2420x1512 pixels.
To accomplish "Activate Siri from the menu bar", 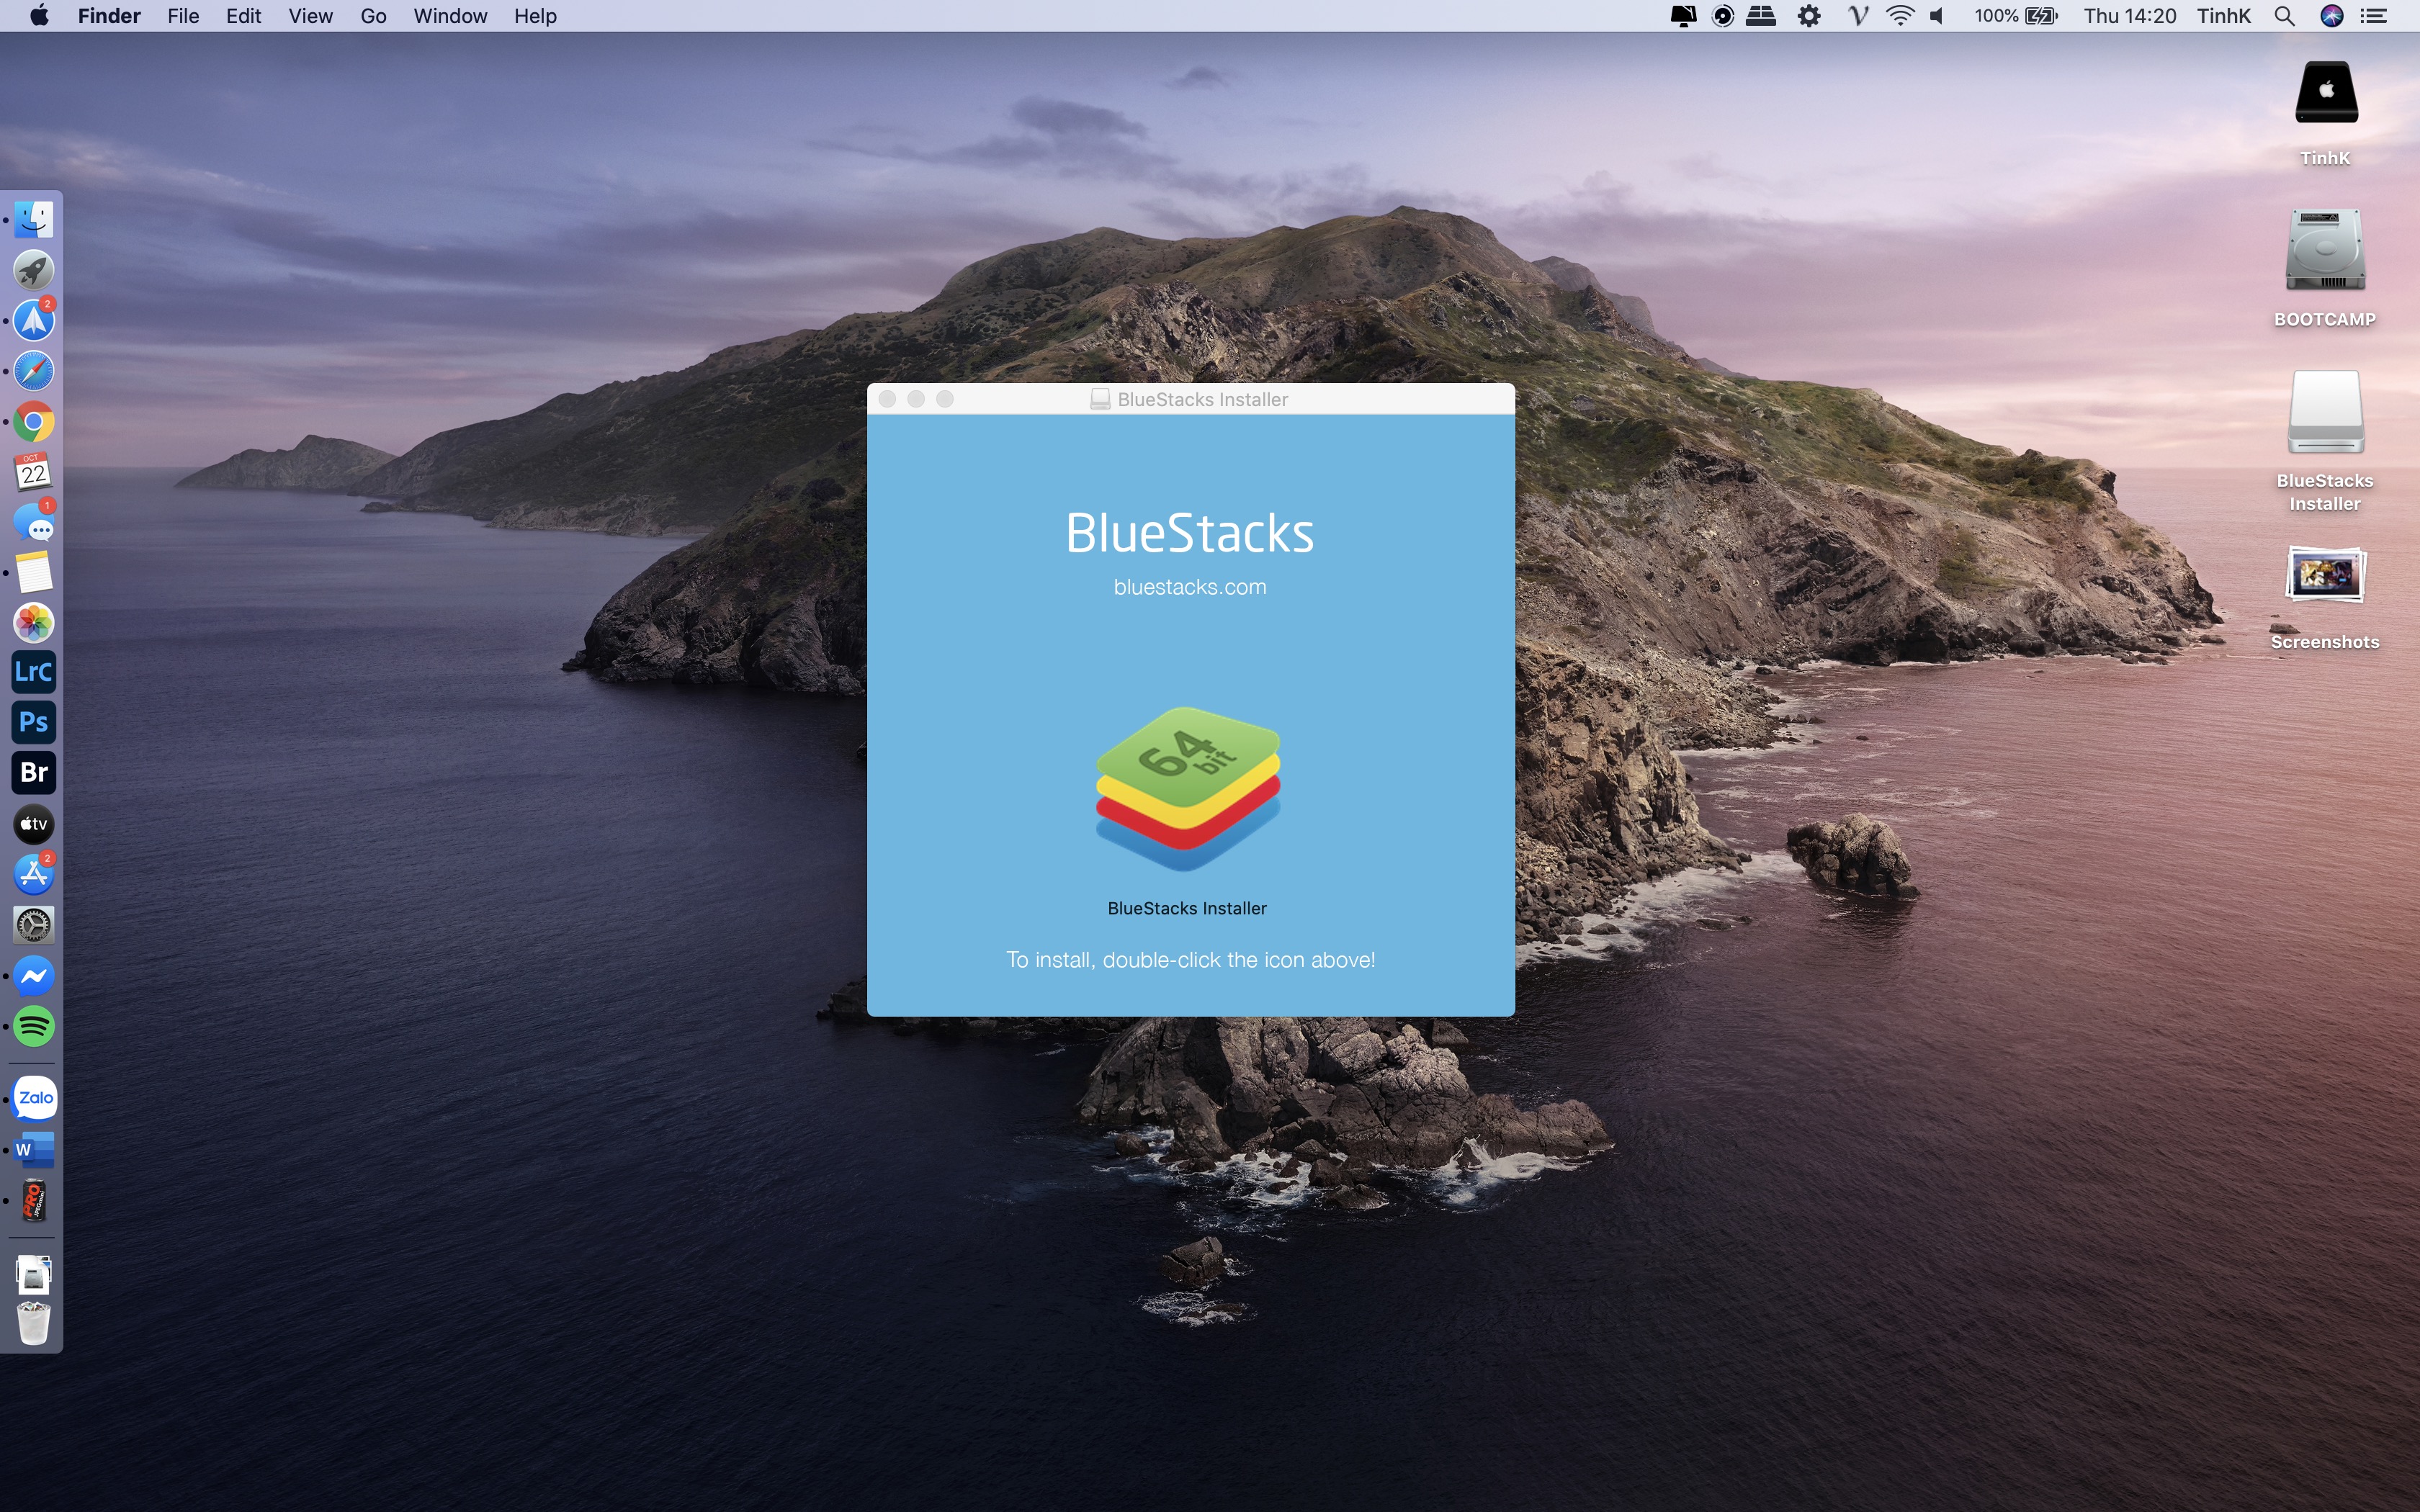I will coord(2332,16).
